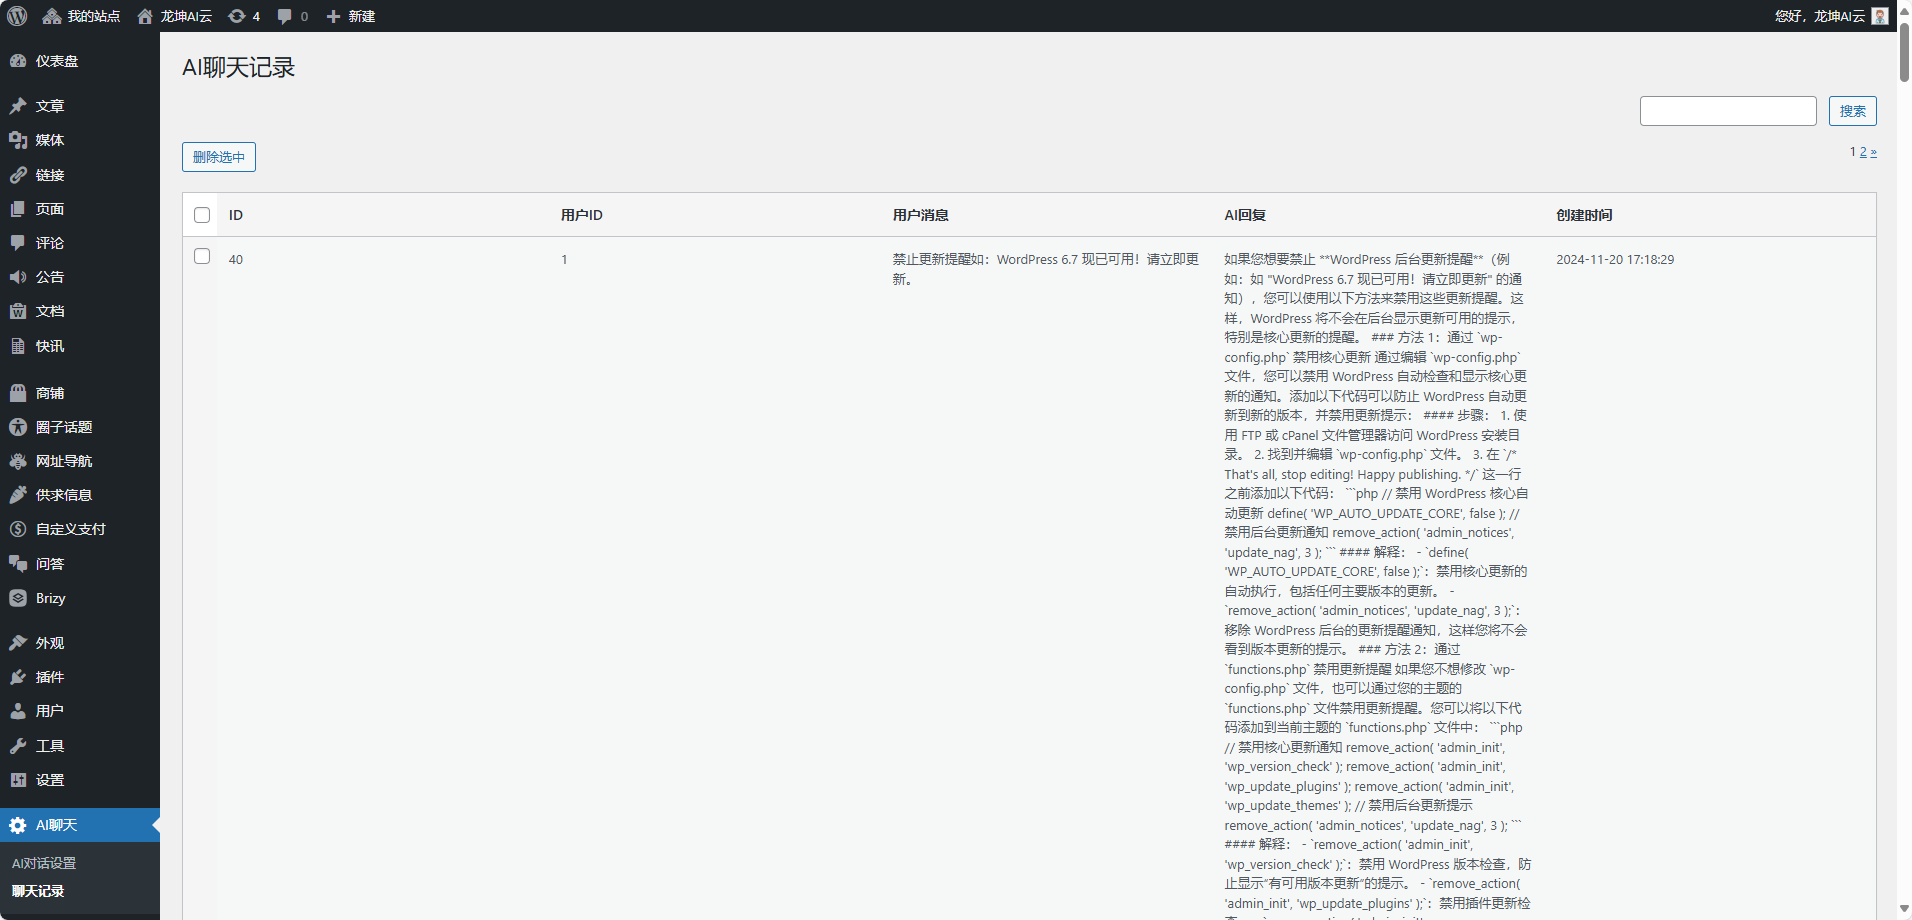Click the 快讯 news icon
The image size is (1912, 920).
coord(18,346)
